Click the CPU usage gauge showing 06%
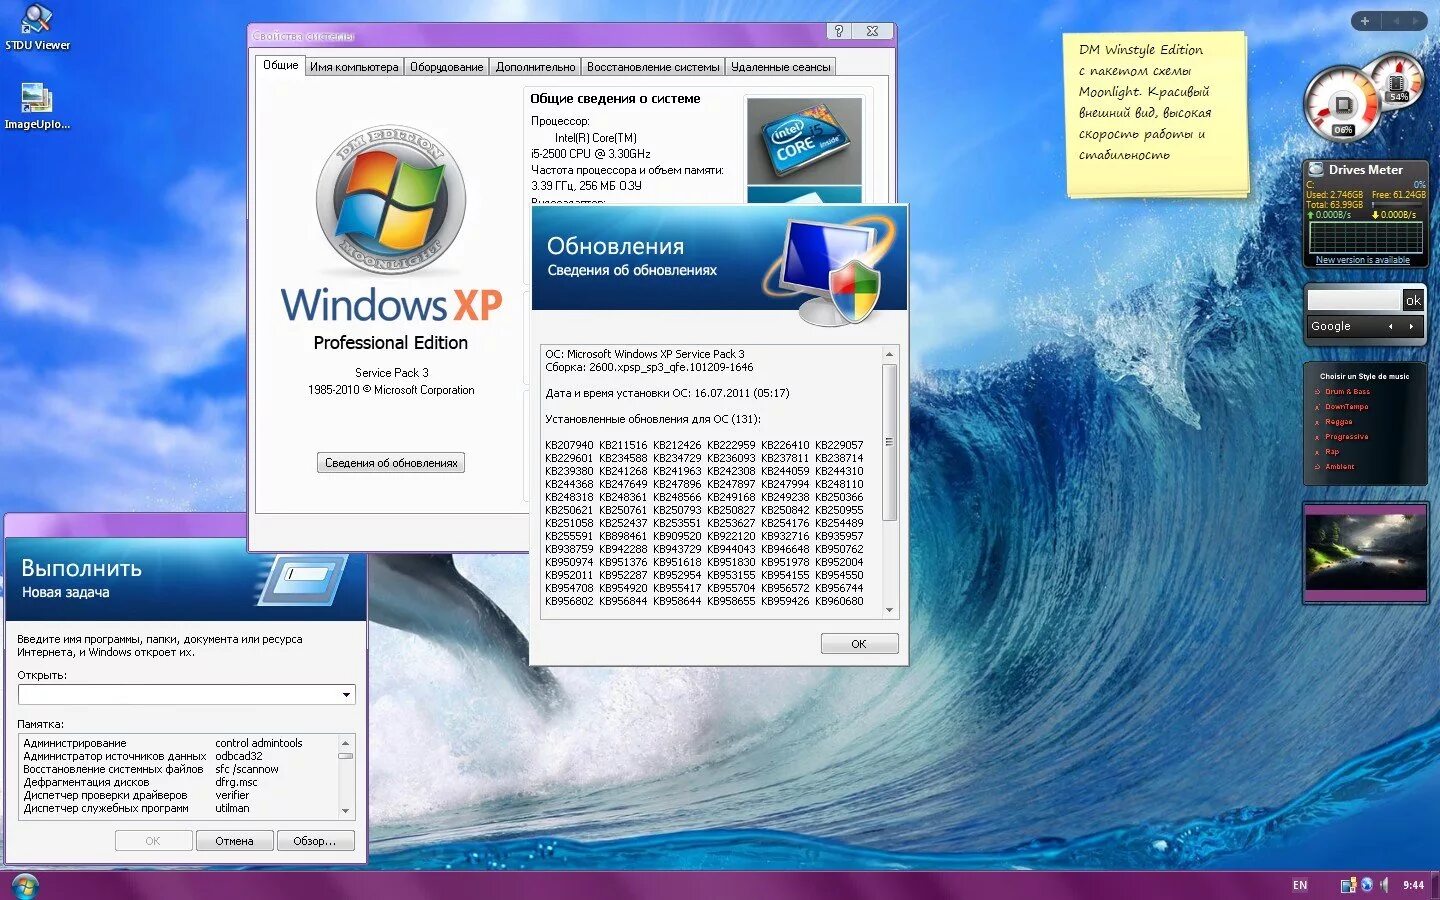 point(1342,105)
